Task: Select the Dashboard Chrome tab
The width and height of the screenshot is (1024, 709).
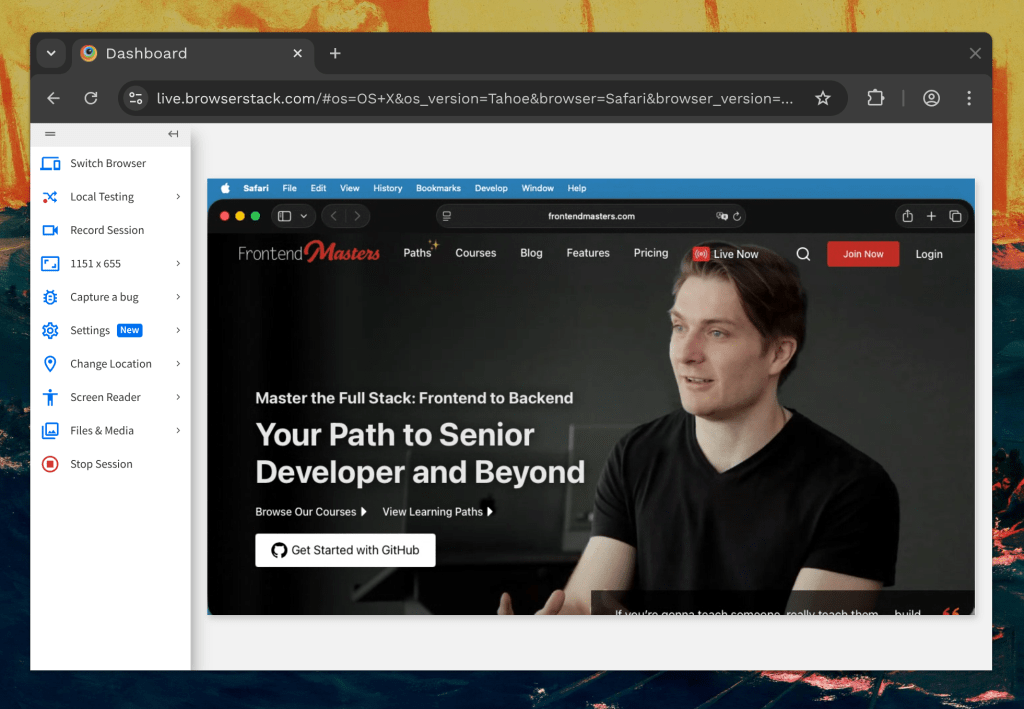Action: pos(193,54)
